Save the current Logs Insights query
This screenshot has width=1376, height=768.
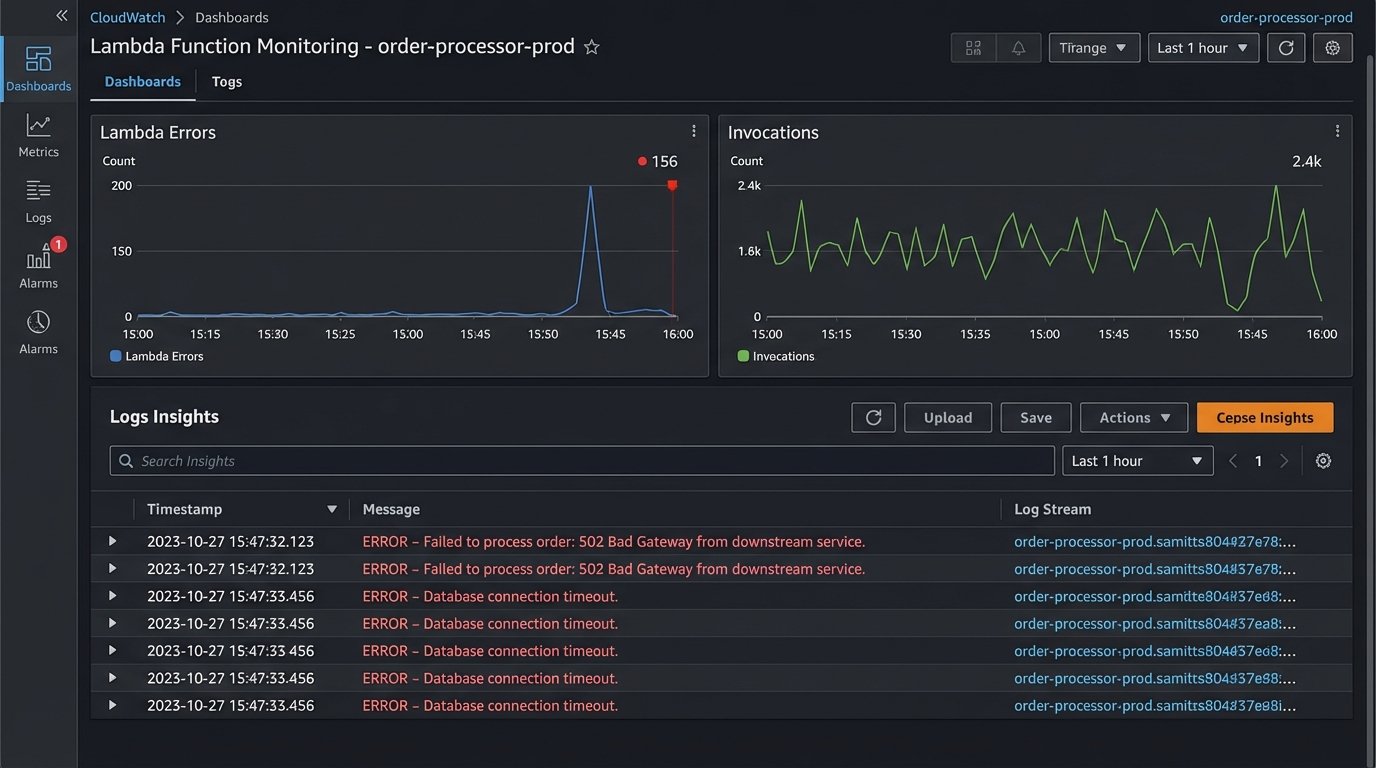click(x=1035, y=417)
